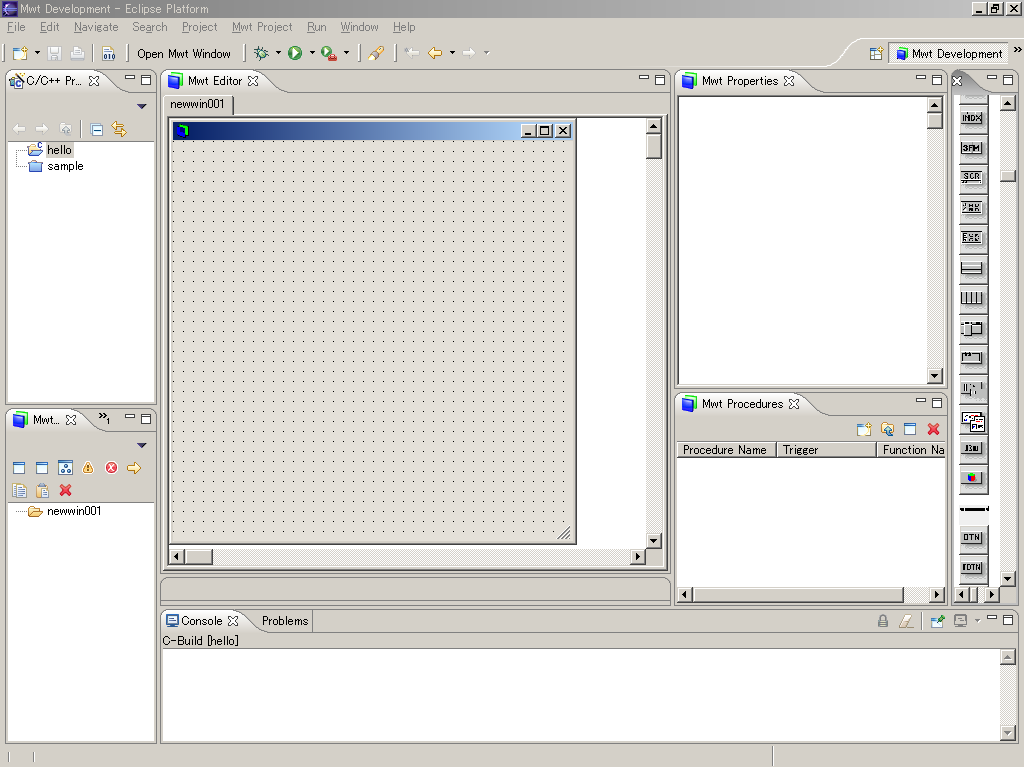
Task: Click the red circle error icon
Action: pyautogui.click(x=112, y=468)
